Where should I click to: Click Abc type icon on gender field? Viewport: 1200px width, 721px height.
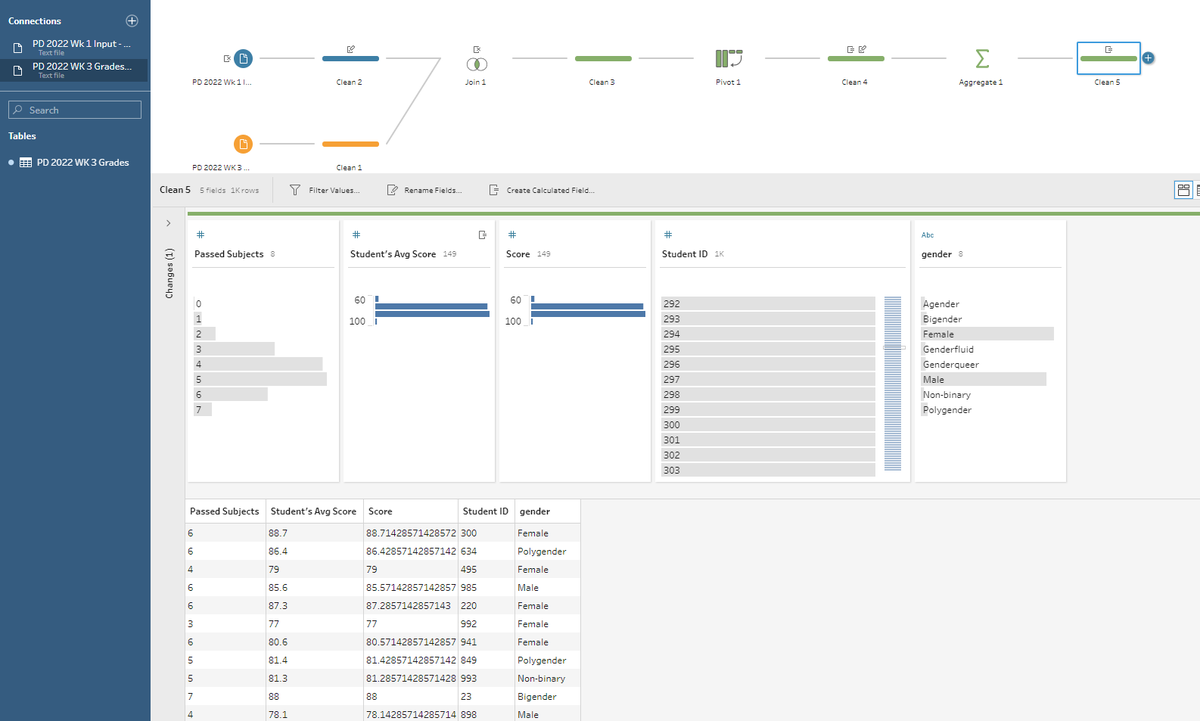point(927,234)
